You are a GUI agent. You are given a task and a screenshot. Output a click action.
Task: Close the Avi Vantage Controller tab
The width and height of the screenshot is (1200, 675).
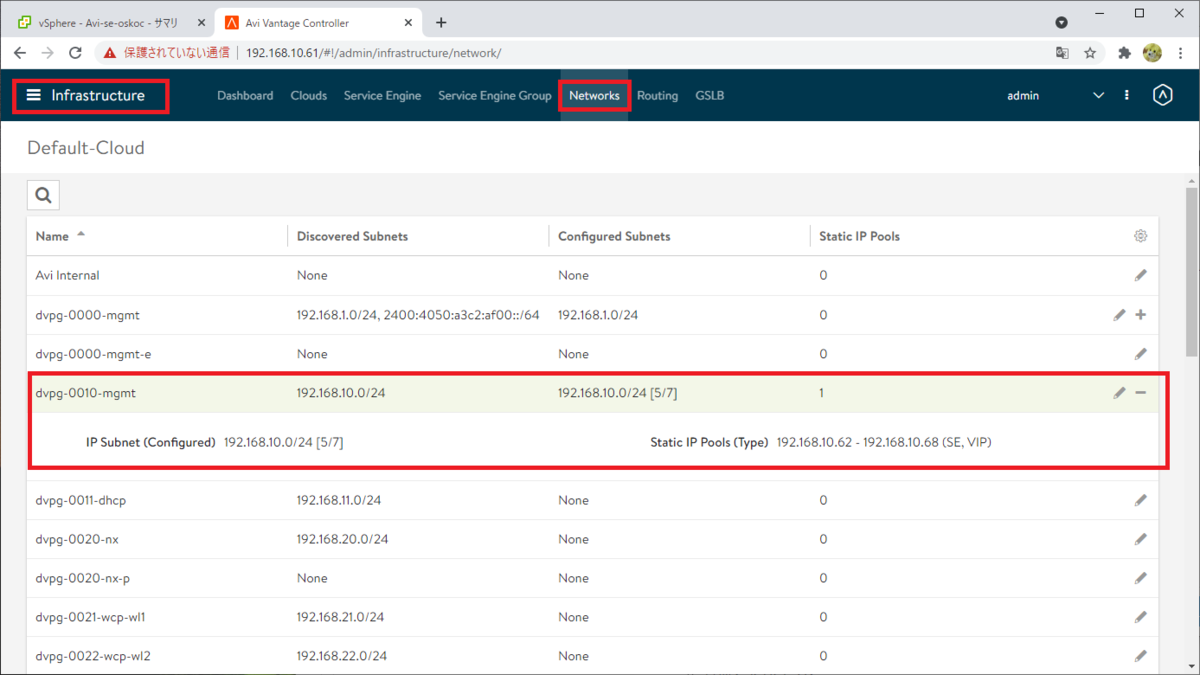tap(407, 22)
